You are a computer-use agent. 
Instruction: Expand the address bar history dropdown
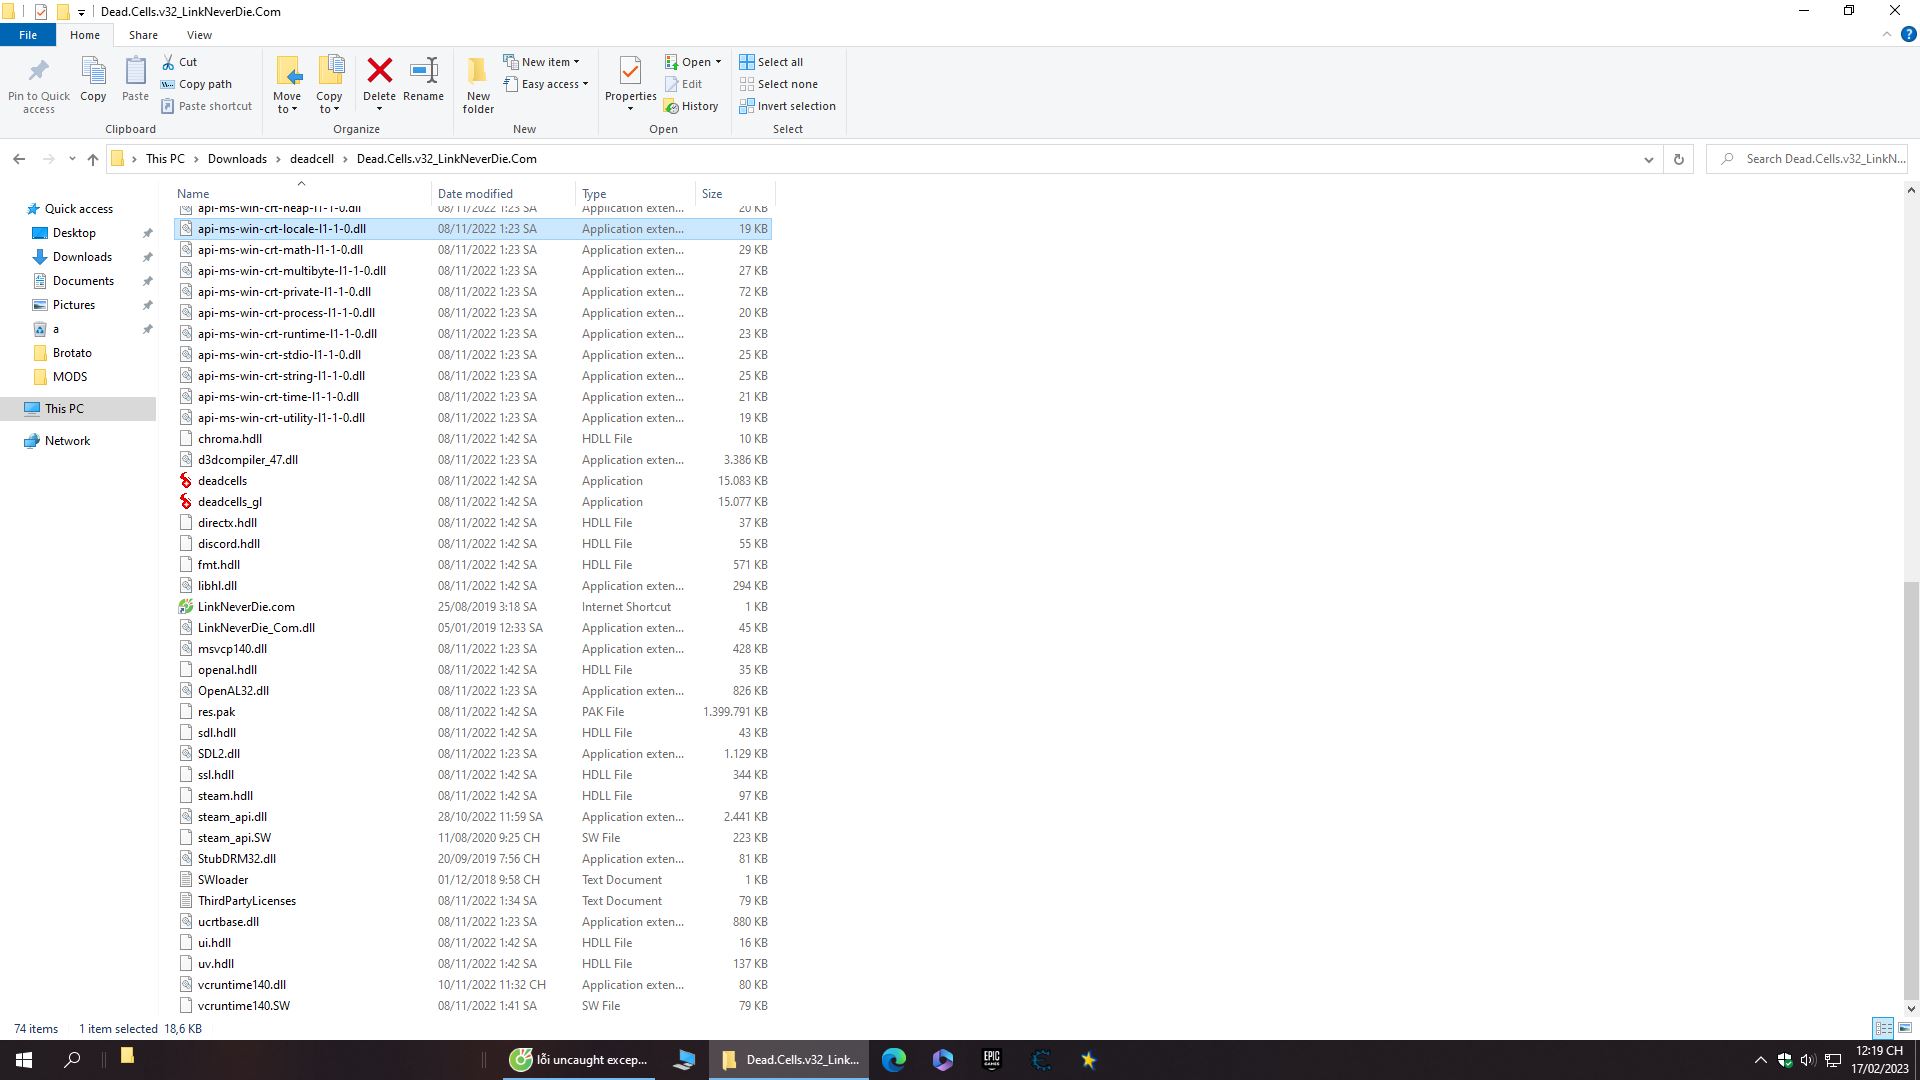click(x=1649, y=159)
